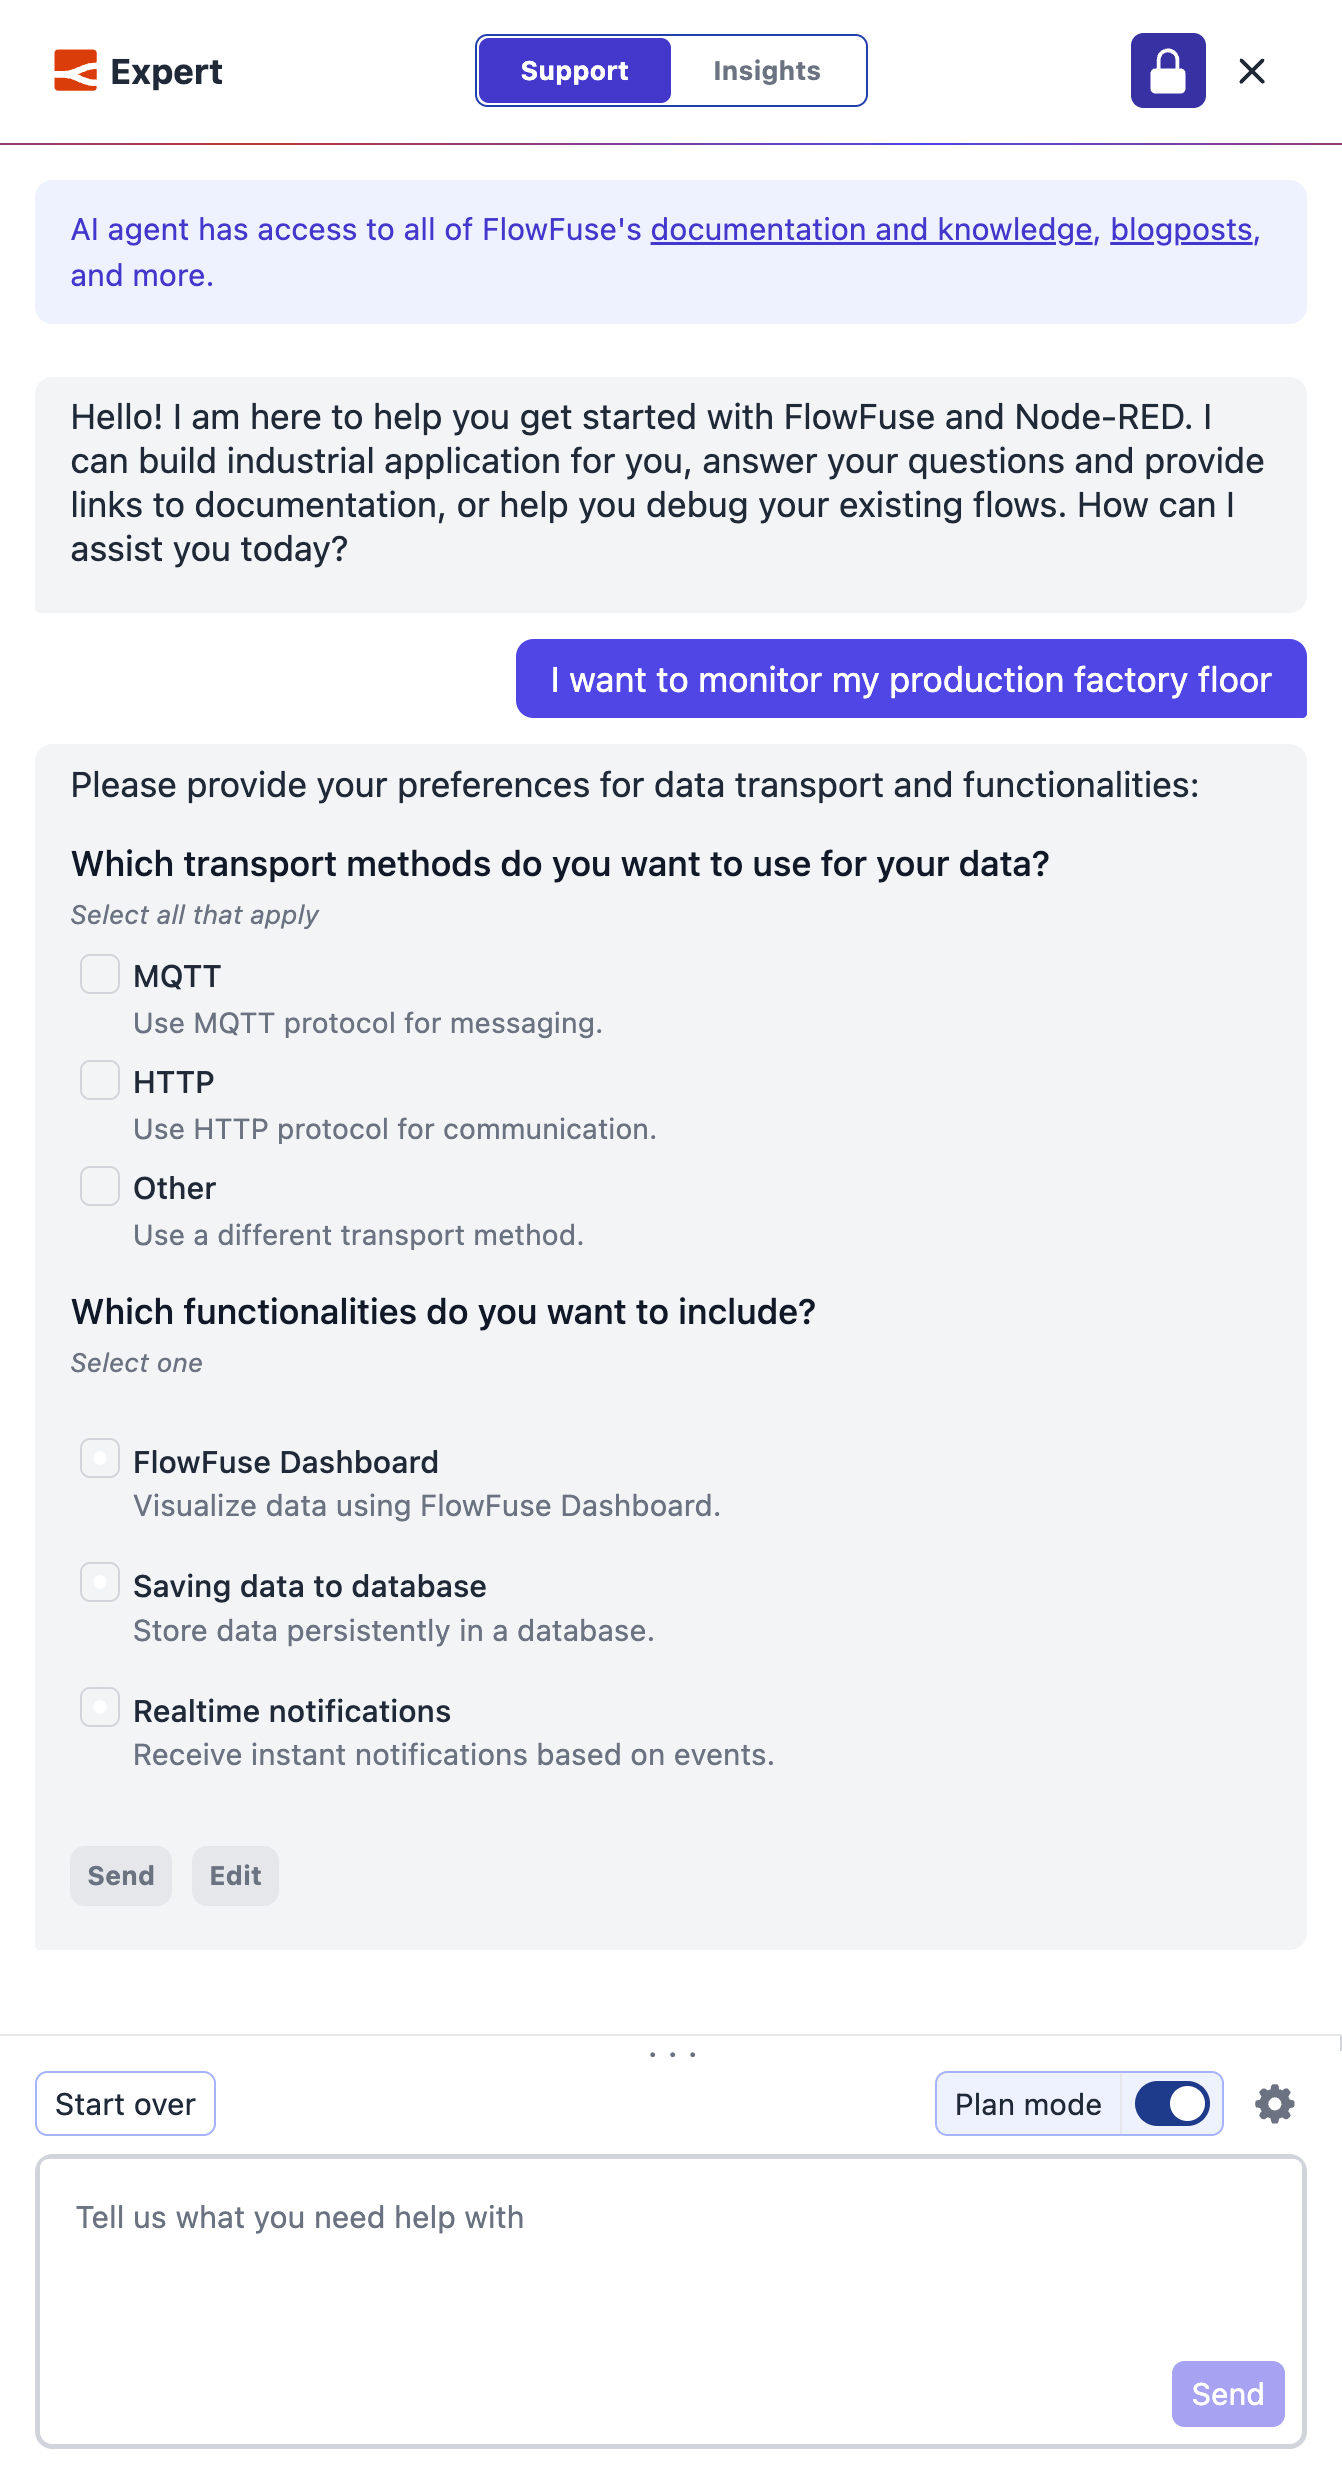
Task: Switch to the Support tab
Action: tap(574, 71)
